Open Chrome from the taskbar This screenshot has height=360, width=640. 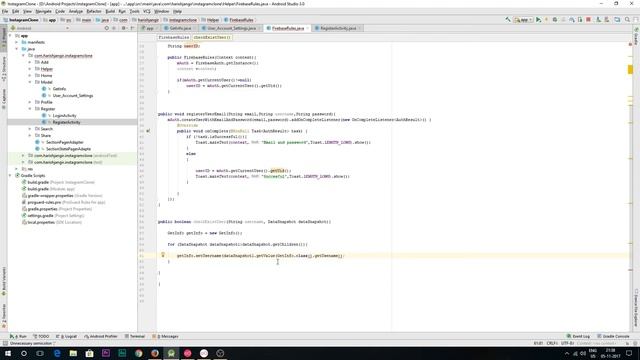(x=138, y=353)
